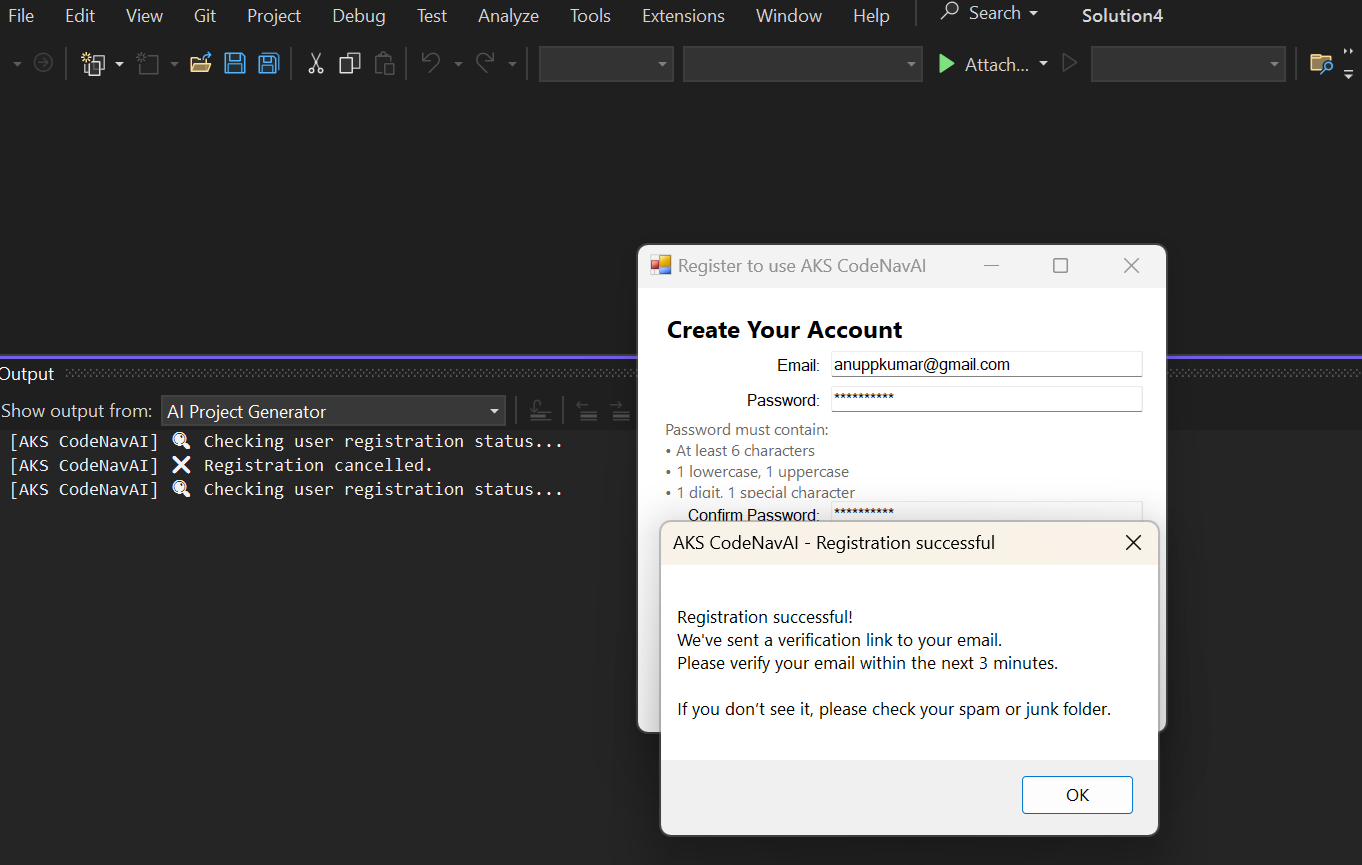Viewport: 1362px width, 865px height.
Task: Click the Cut scissors icon
Action: click(316, 64)
